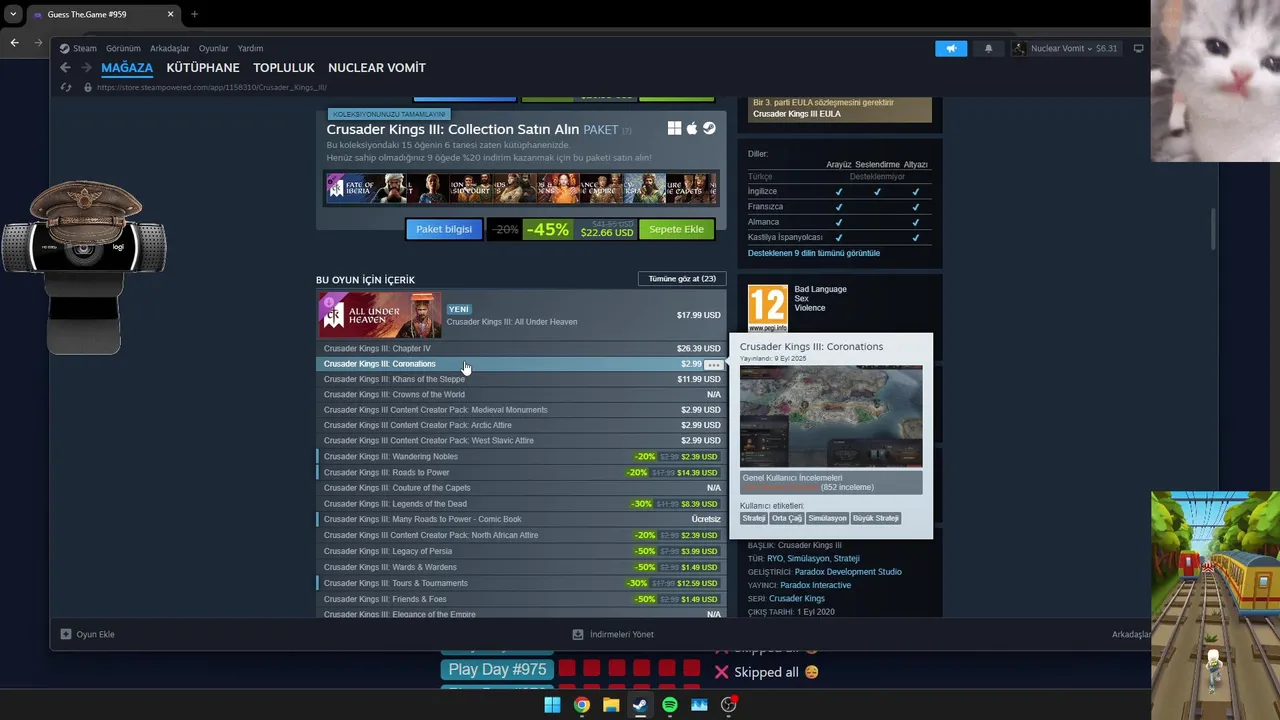
Task: Open Chrome from the taskbar
Action: [581, 705]
